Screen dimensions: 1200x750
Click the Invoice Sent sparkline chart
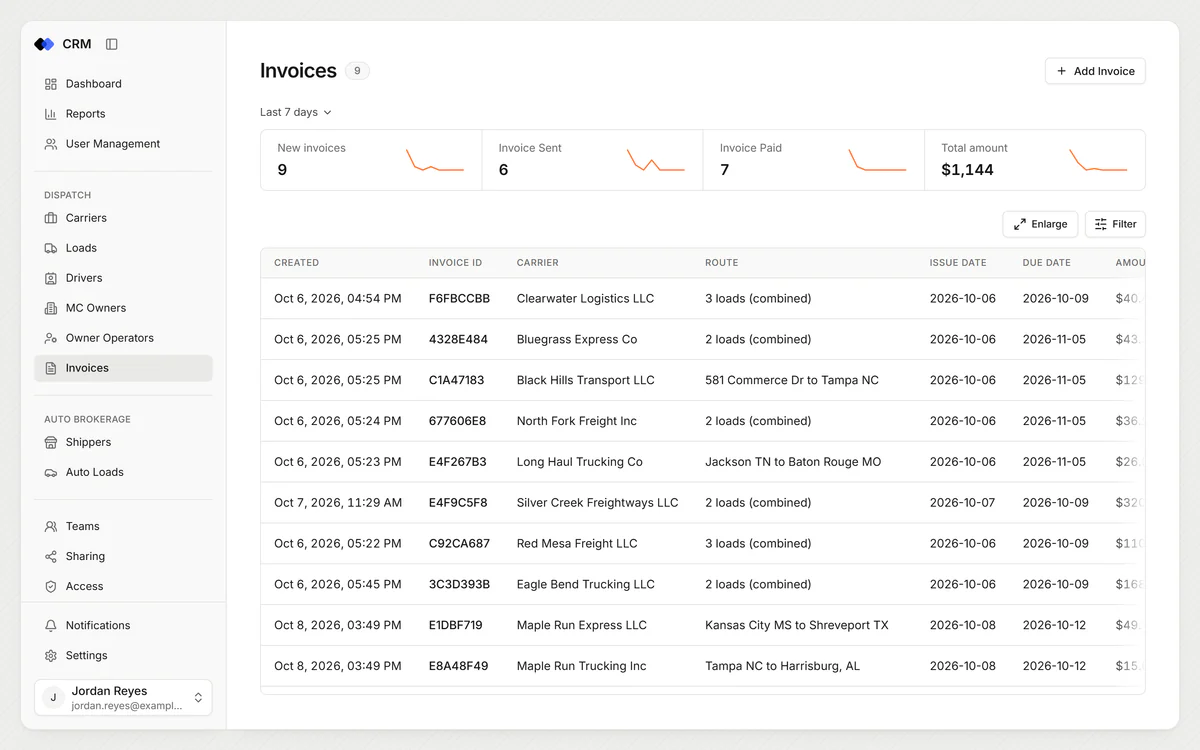(656, 160)
